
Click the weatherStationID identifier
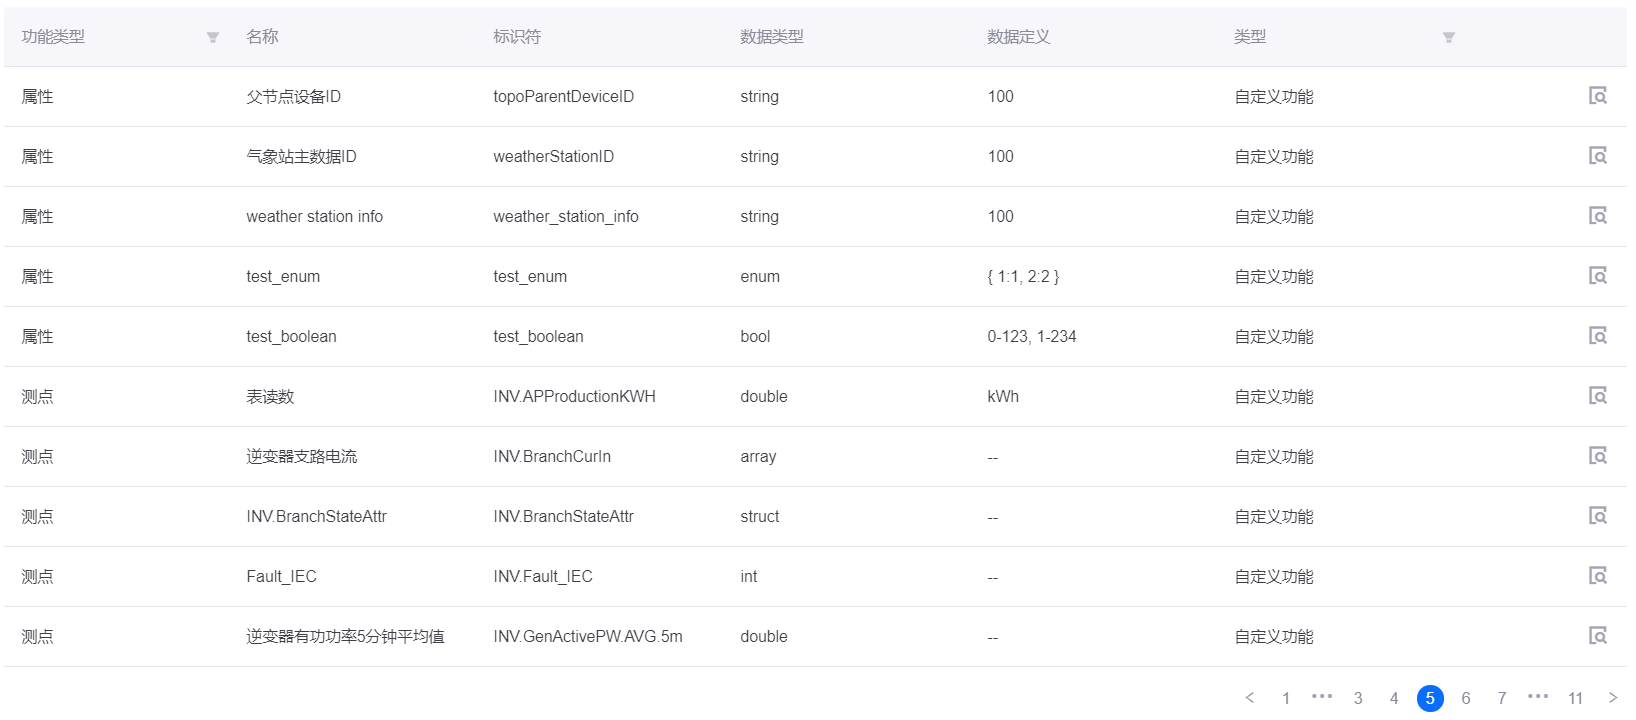click(x=554, y=156)
